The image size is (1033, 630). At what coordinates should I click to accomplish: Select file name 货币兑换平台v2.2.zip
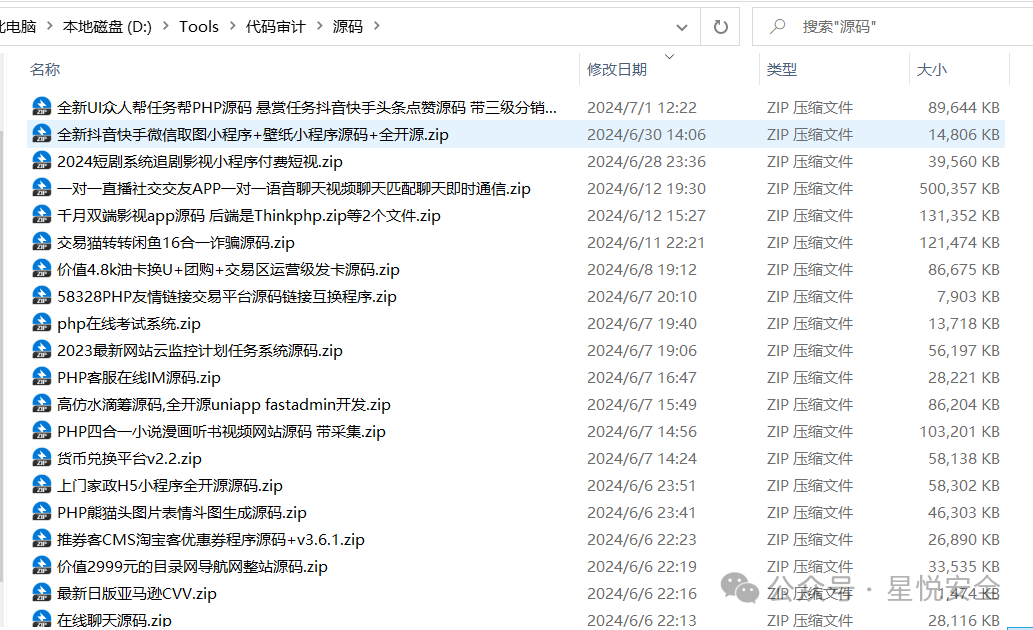130,459
